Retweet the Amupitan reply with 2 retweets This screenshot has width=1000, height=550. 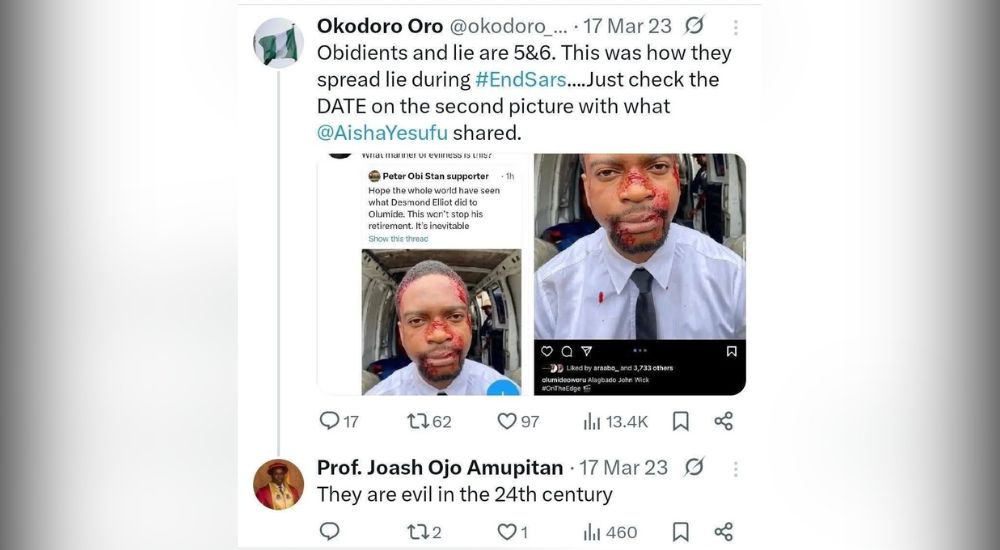tap(418, 531)
